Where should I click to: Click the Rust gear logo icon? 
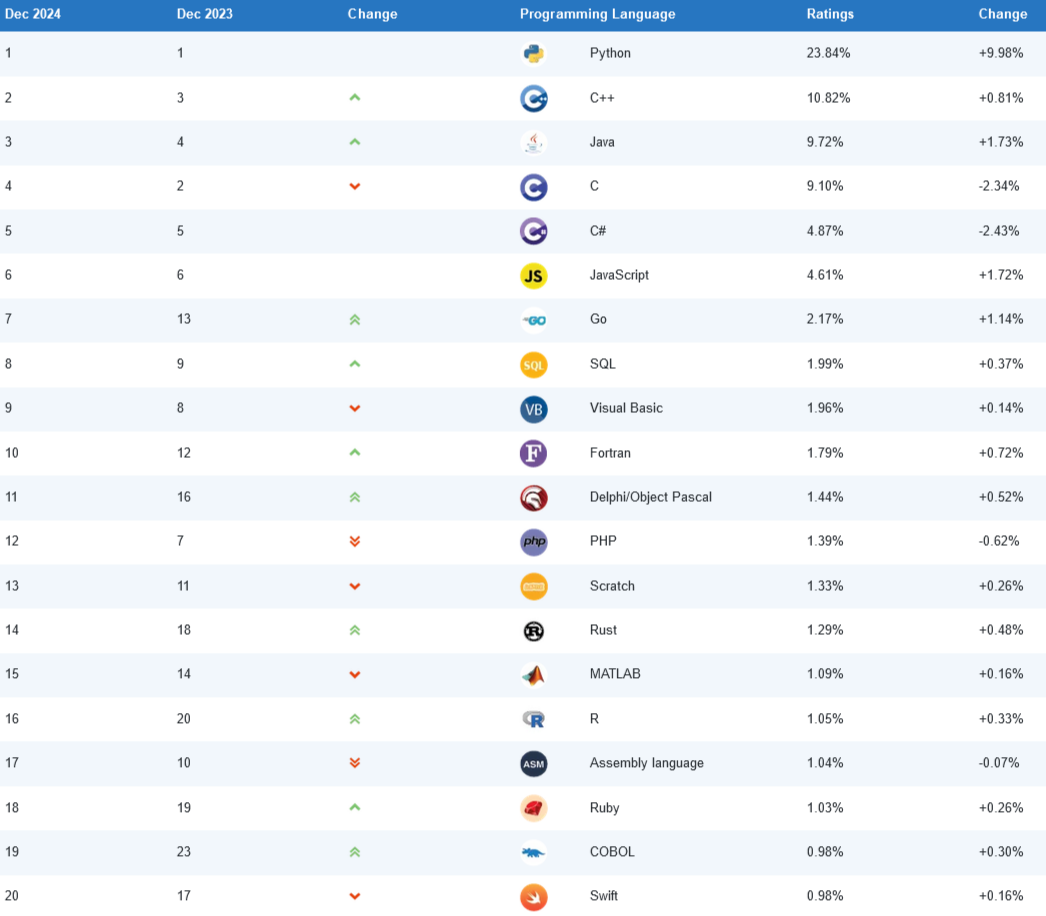pyautogui.click(x=534, y=630)
